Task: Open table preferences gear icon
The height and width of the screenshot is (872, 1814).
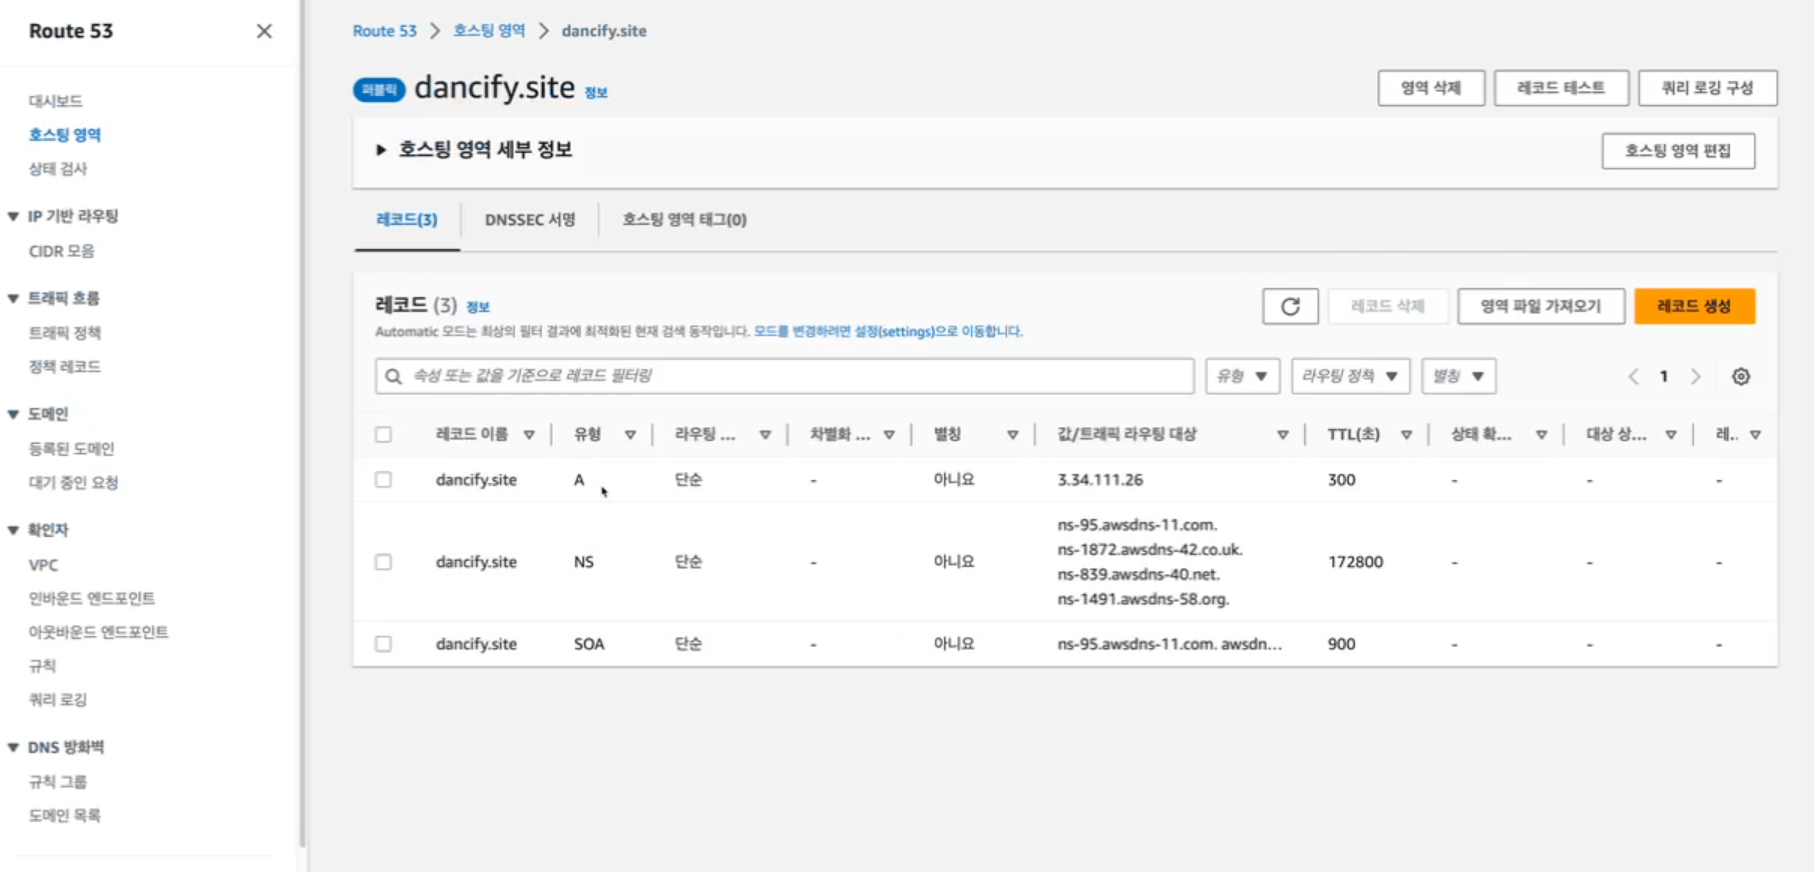Action: [1741, 377]
